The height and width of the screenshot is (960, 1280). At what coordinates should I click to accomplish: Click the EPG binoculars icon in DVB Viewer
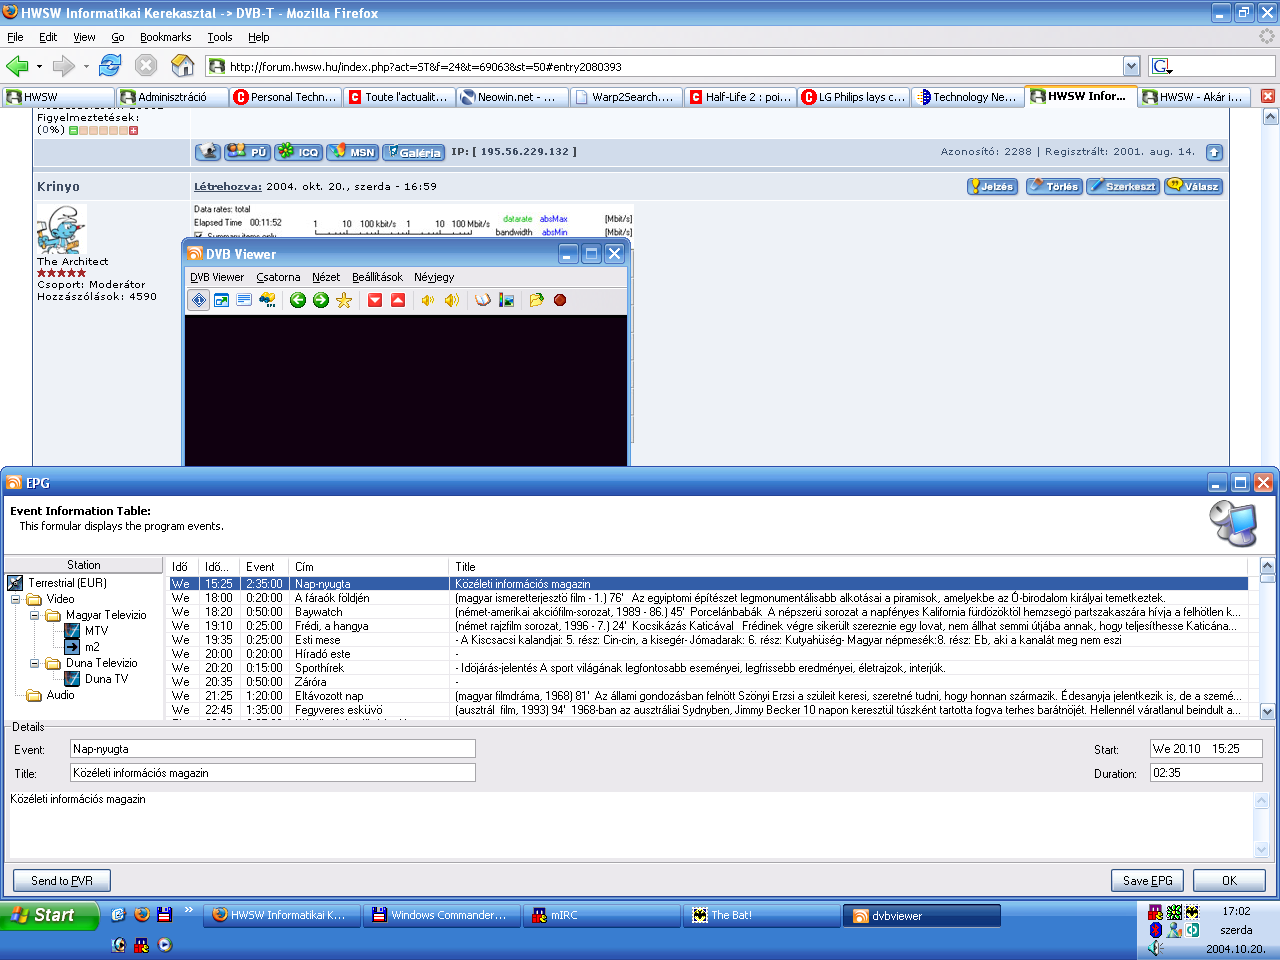pyautogui.click(x=268, y=300)
